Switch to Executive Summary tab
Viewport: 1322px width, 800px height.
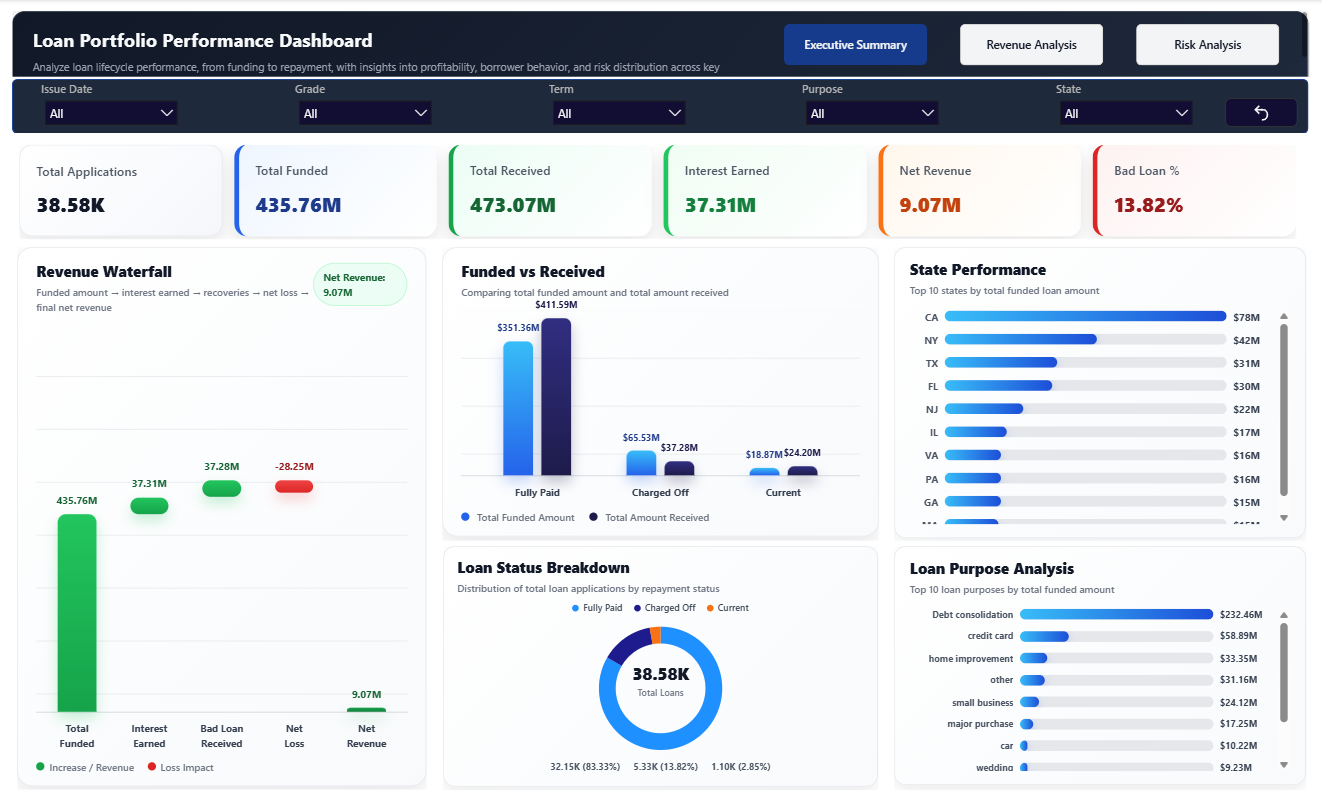(x=855, y=45)
